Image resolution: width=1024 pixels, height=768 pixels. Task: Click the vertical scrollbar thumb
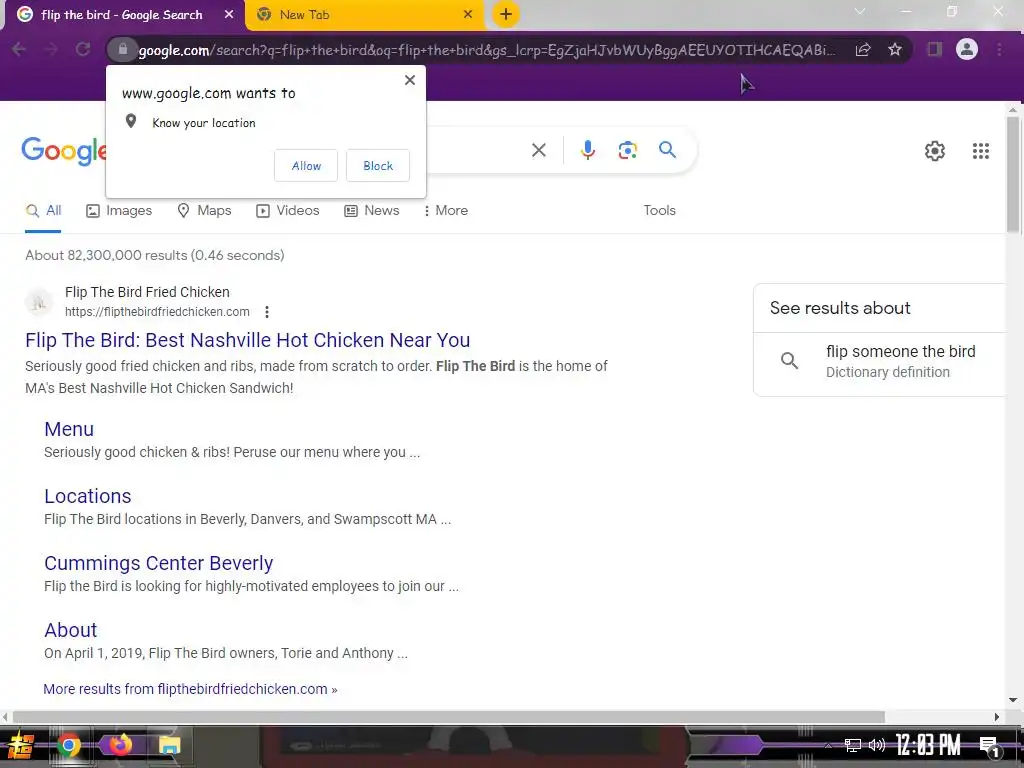[x=1013, y=174]
